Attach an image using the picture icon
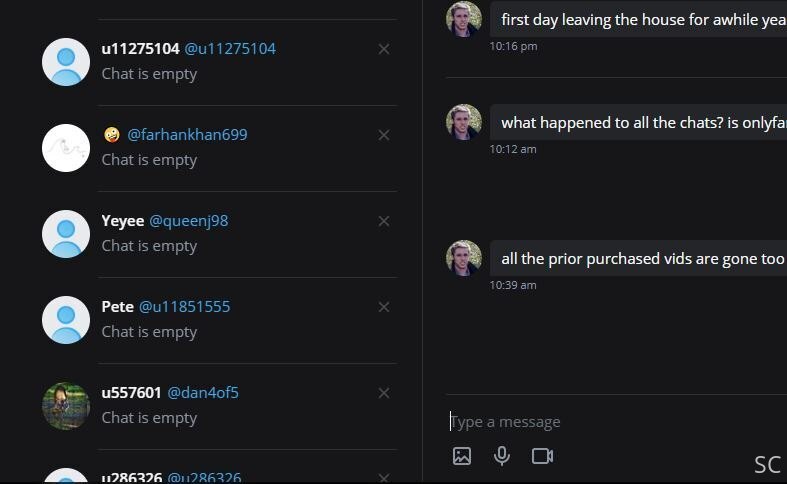This screenshot has width=787, height=484. tap(462, 456)
